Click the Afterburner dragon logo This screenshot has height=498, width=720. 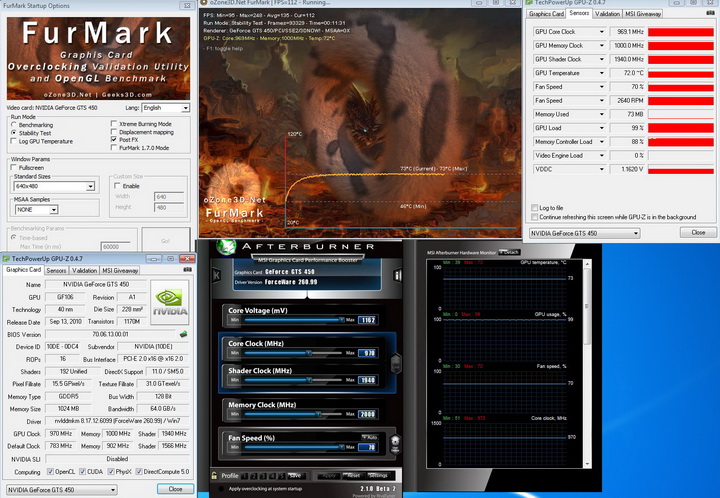point(226,247)
